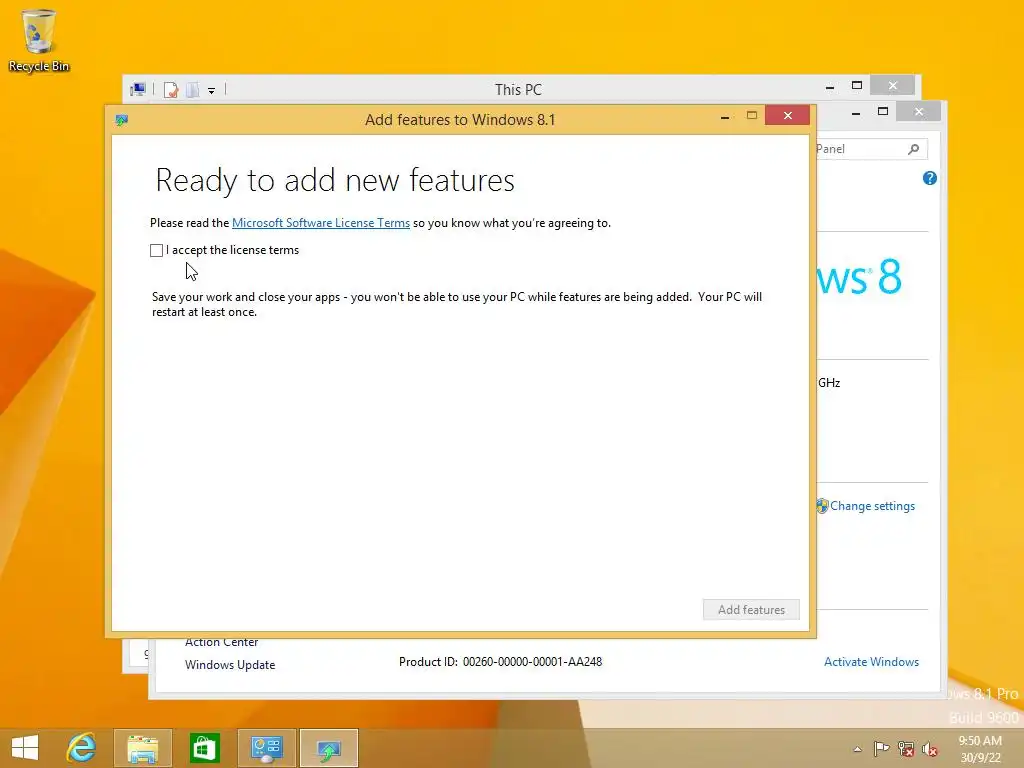The image size is (1024, 768).
Task: Switch to the Control Panel taskbar item
Action: coord(266,748)
